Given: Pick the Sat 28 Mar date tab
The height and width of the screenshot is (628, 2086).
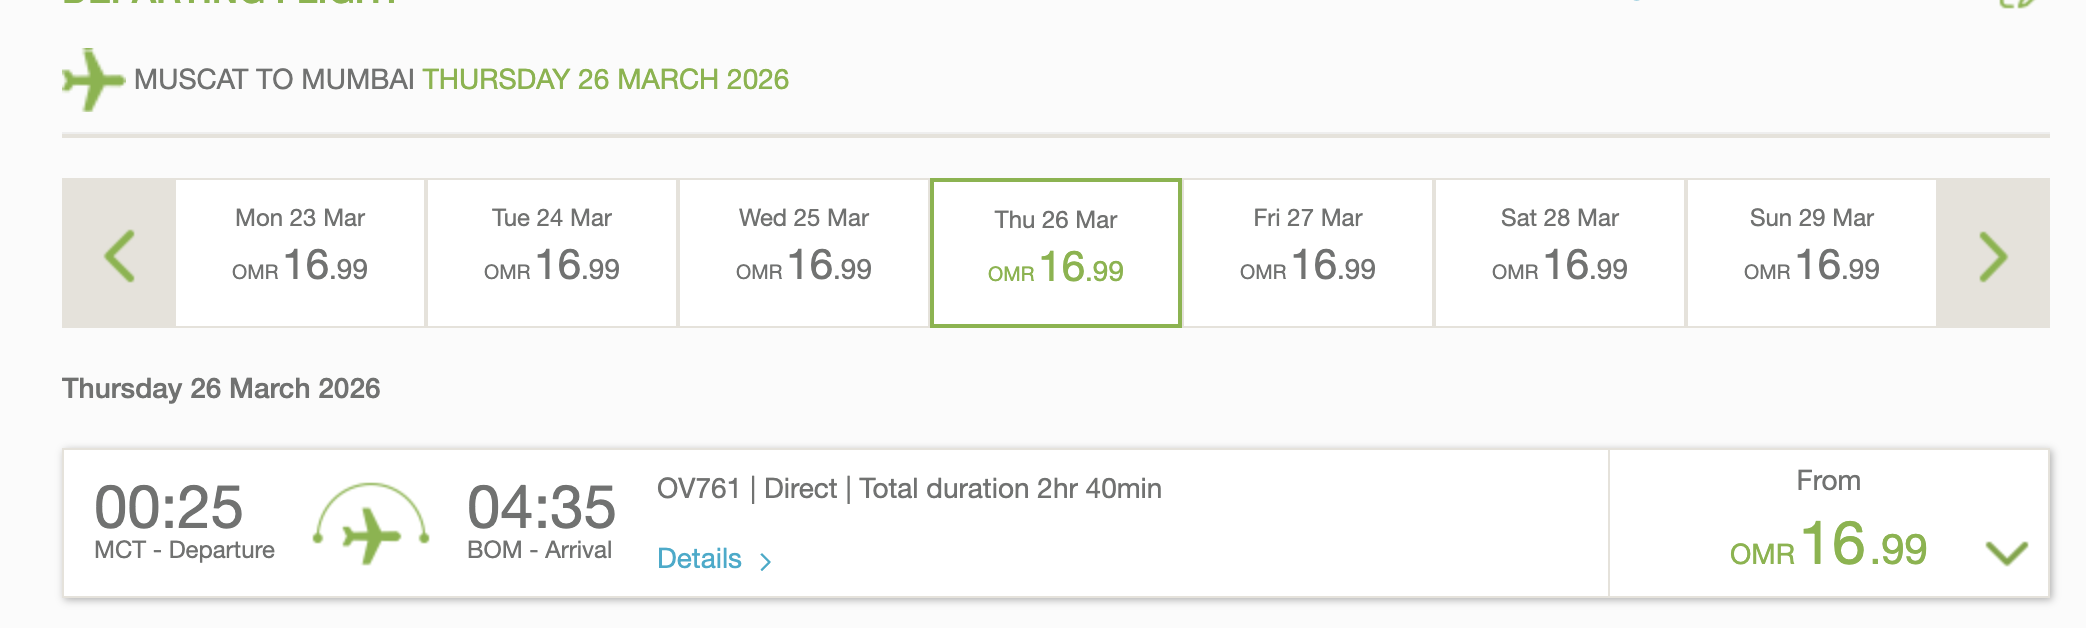Looking at the screenshot, I should click(1560, 252).
